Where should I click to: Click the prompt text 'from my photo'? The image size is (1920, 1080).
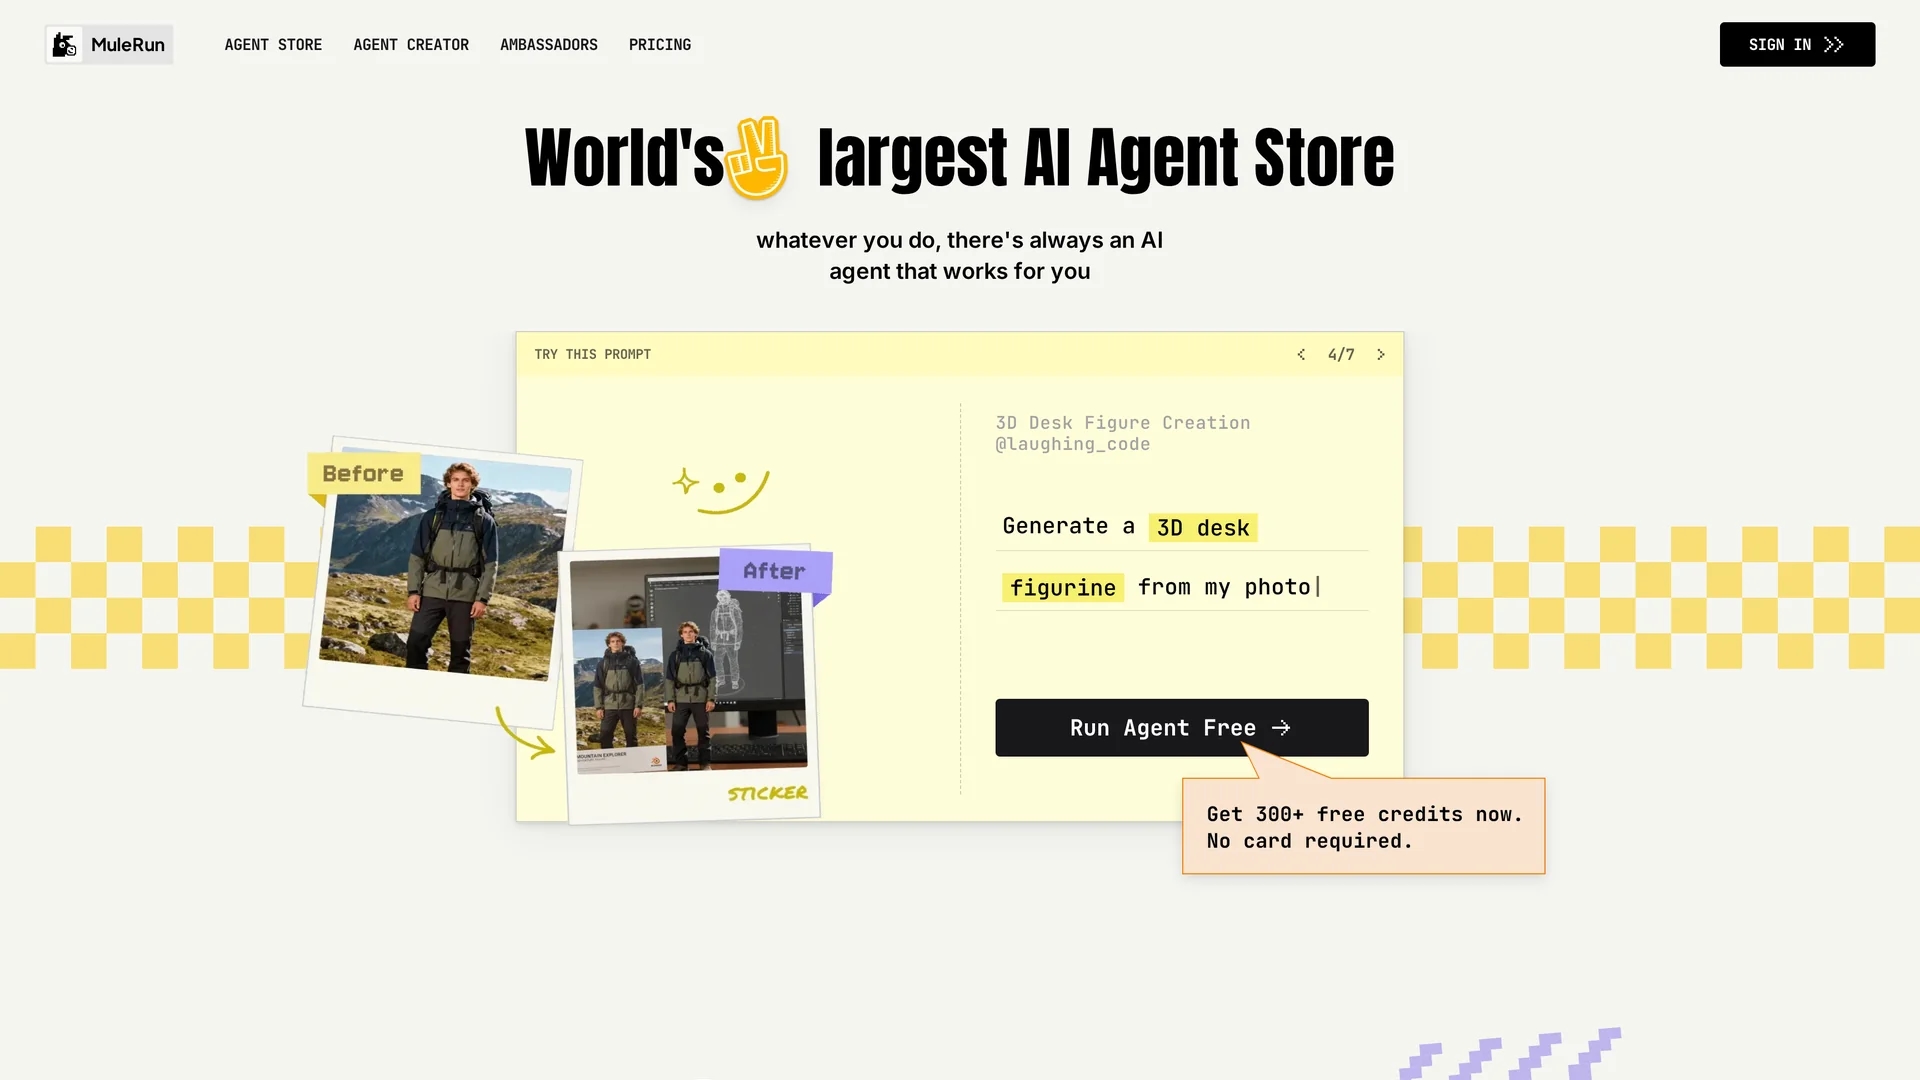pos(1224,587)
